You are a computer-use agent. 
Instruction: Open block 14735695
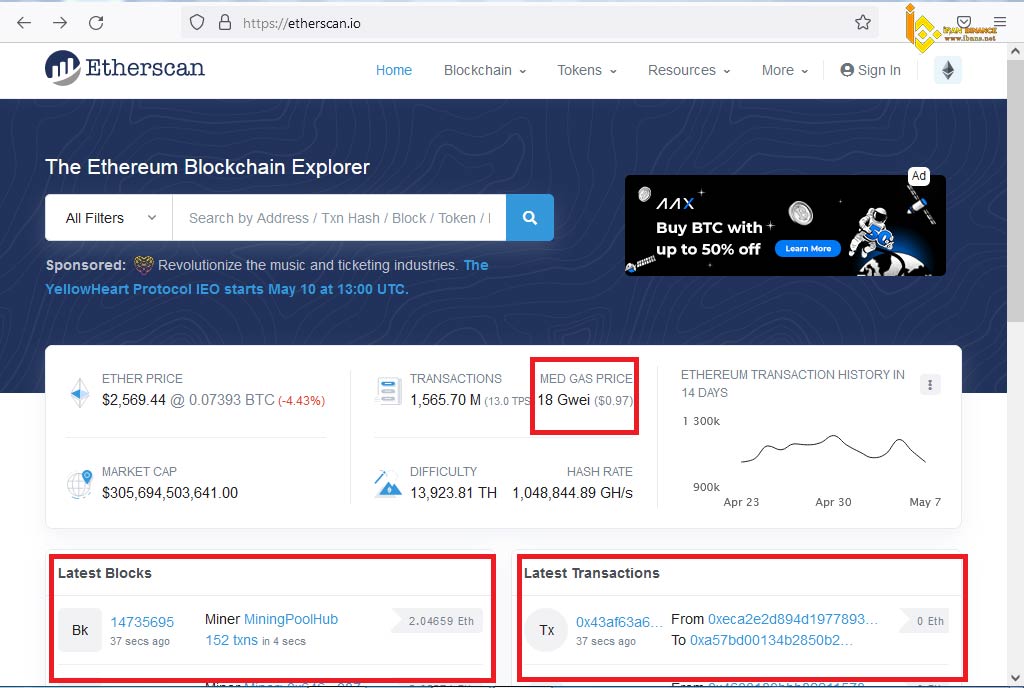coord(142,622)
